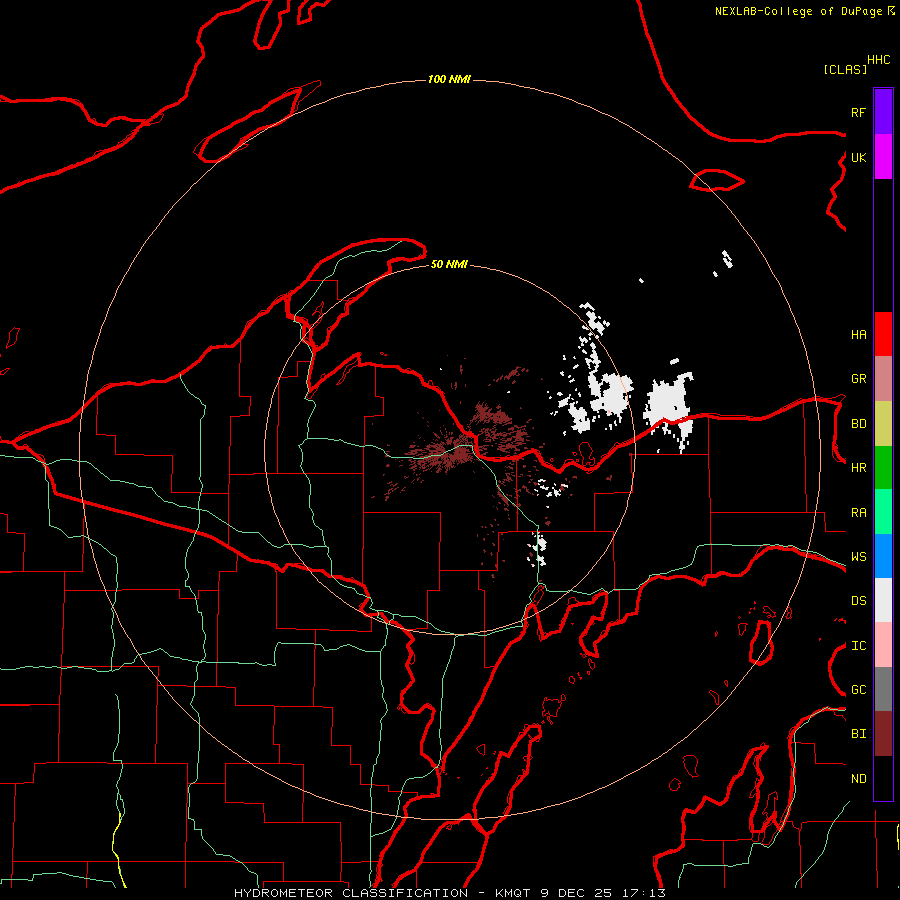The image size is (900, 900).
Task: Click the GC legend label text
Action: [858, 690]
